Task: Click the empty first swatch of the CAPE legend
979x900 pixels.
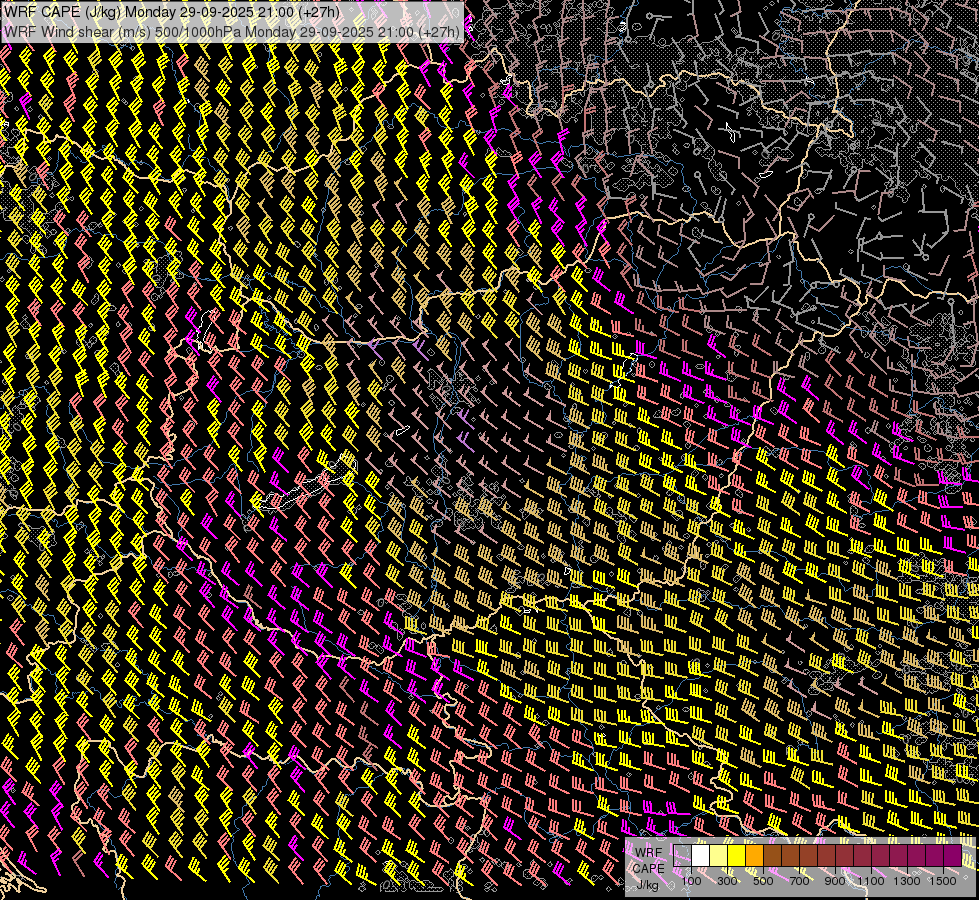Action: tap(683, 856)
